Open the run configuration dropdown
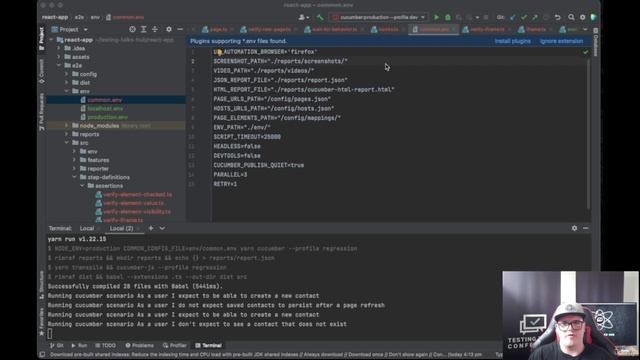 379,18
